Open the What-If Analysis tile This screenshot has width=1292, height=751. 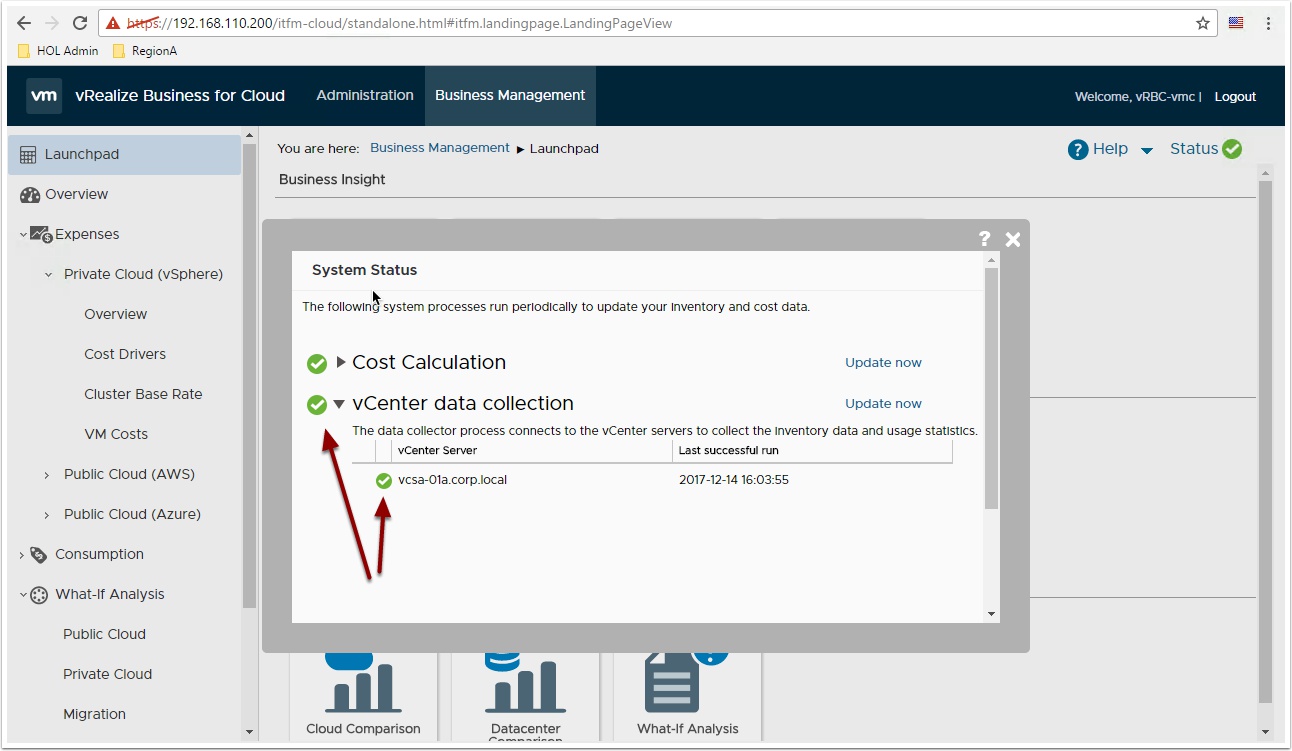[x=687, y=696]
